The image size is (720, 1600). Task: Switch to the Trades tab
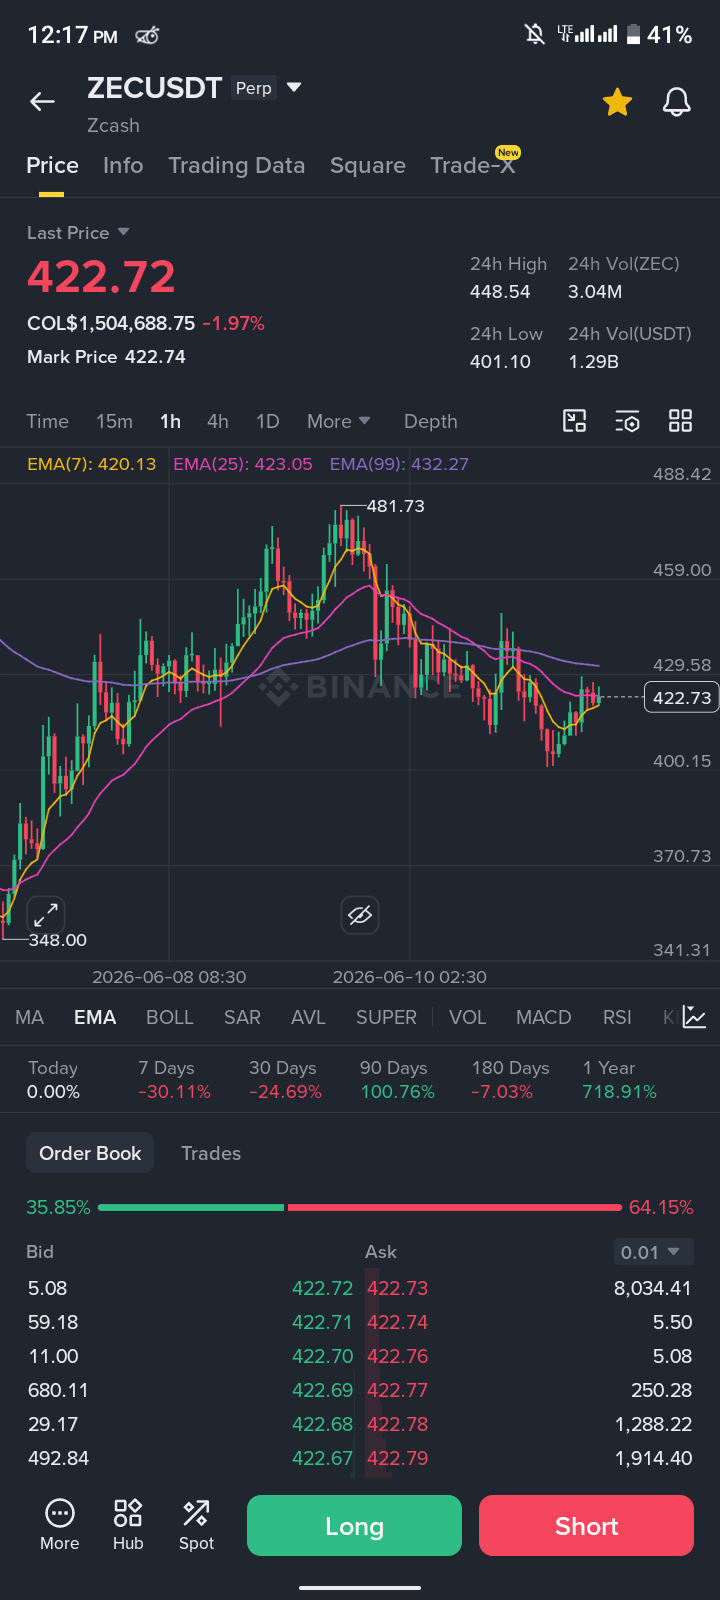pos(211,1153)
